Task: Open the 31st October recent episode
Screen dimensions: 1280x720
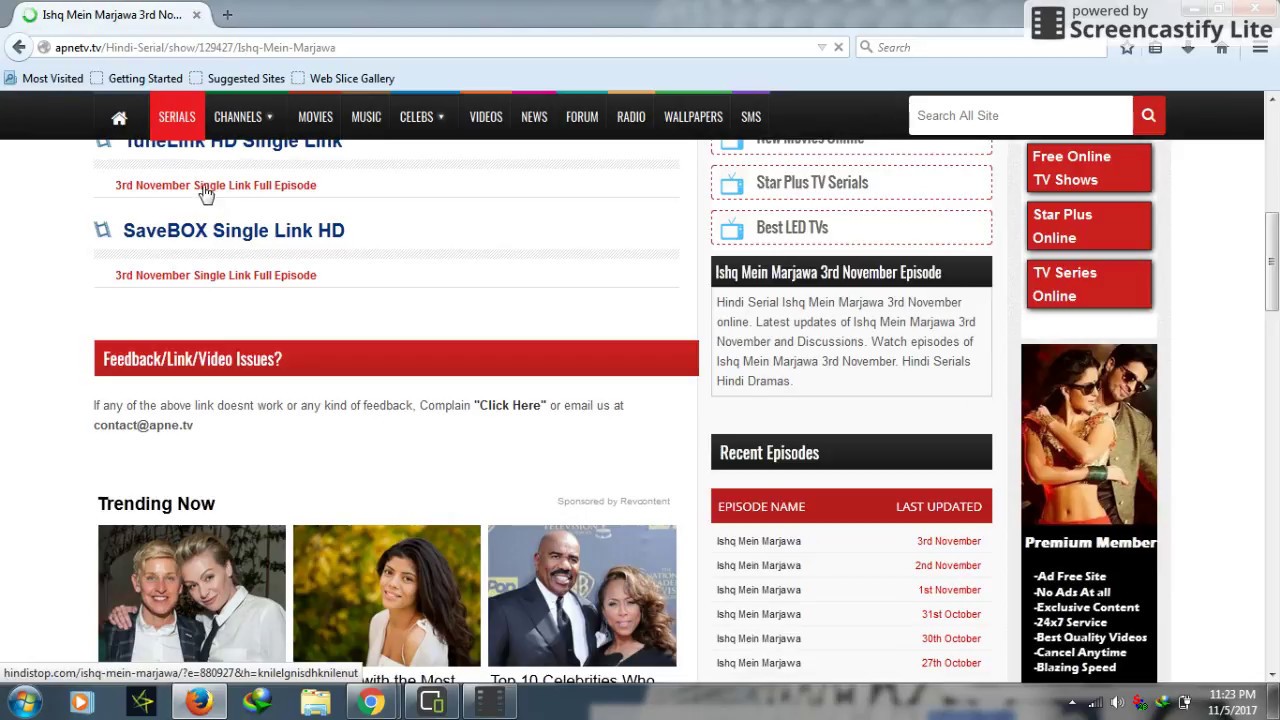Action: coord(851,614)
